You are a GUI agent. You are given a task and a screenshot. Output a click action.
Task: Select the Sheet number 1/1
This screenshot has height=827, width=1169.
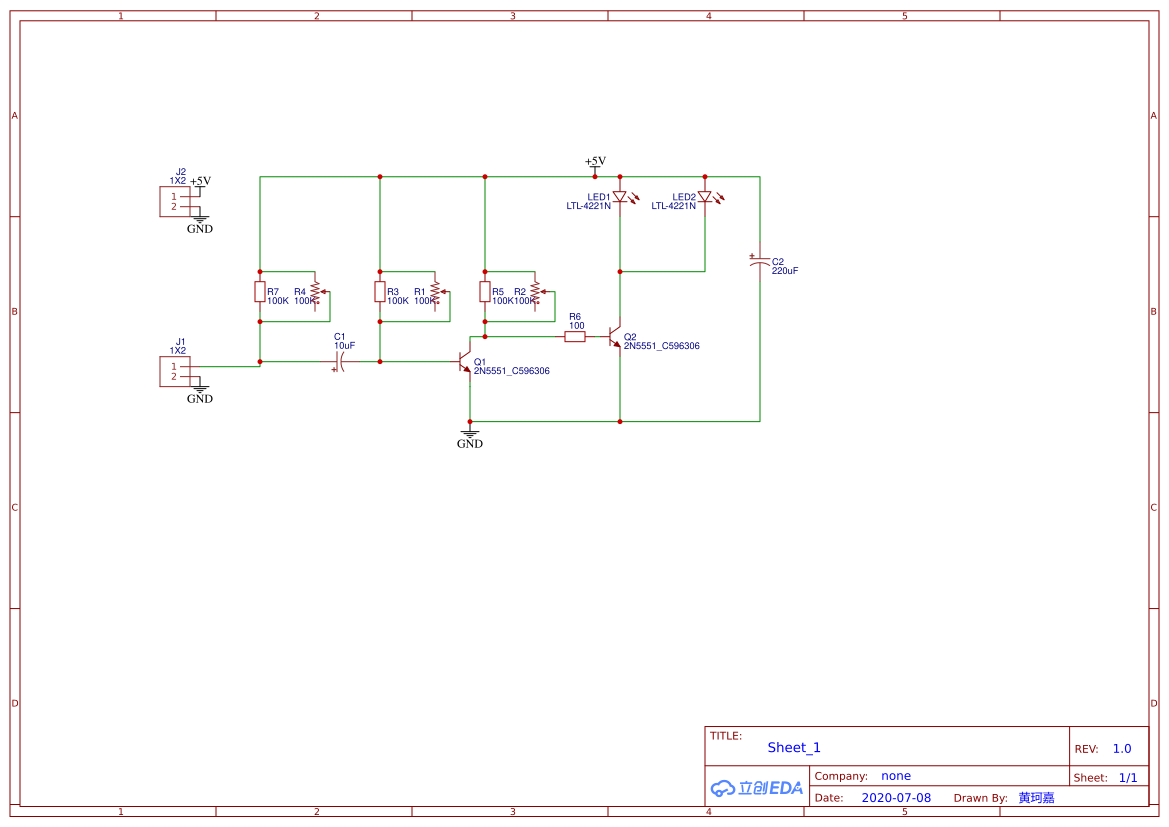[x=1128, y=778]
